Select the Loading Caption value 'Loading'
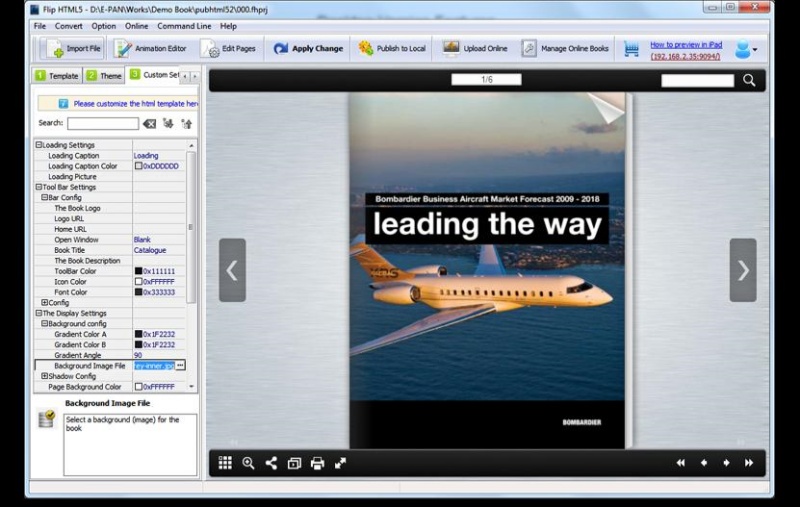The image size is (800, 507). [146, 156]
